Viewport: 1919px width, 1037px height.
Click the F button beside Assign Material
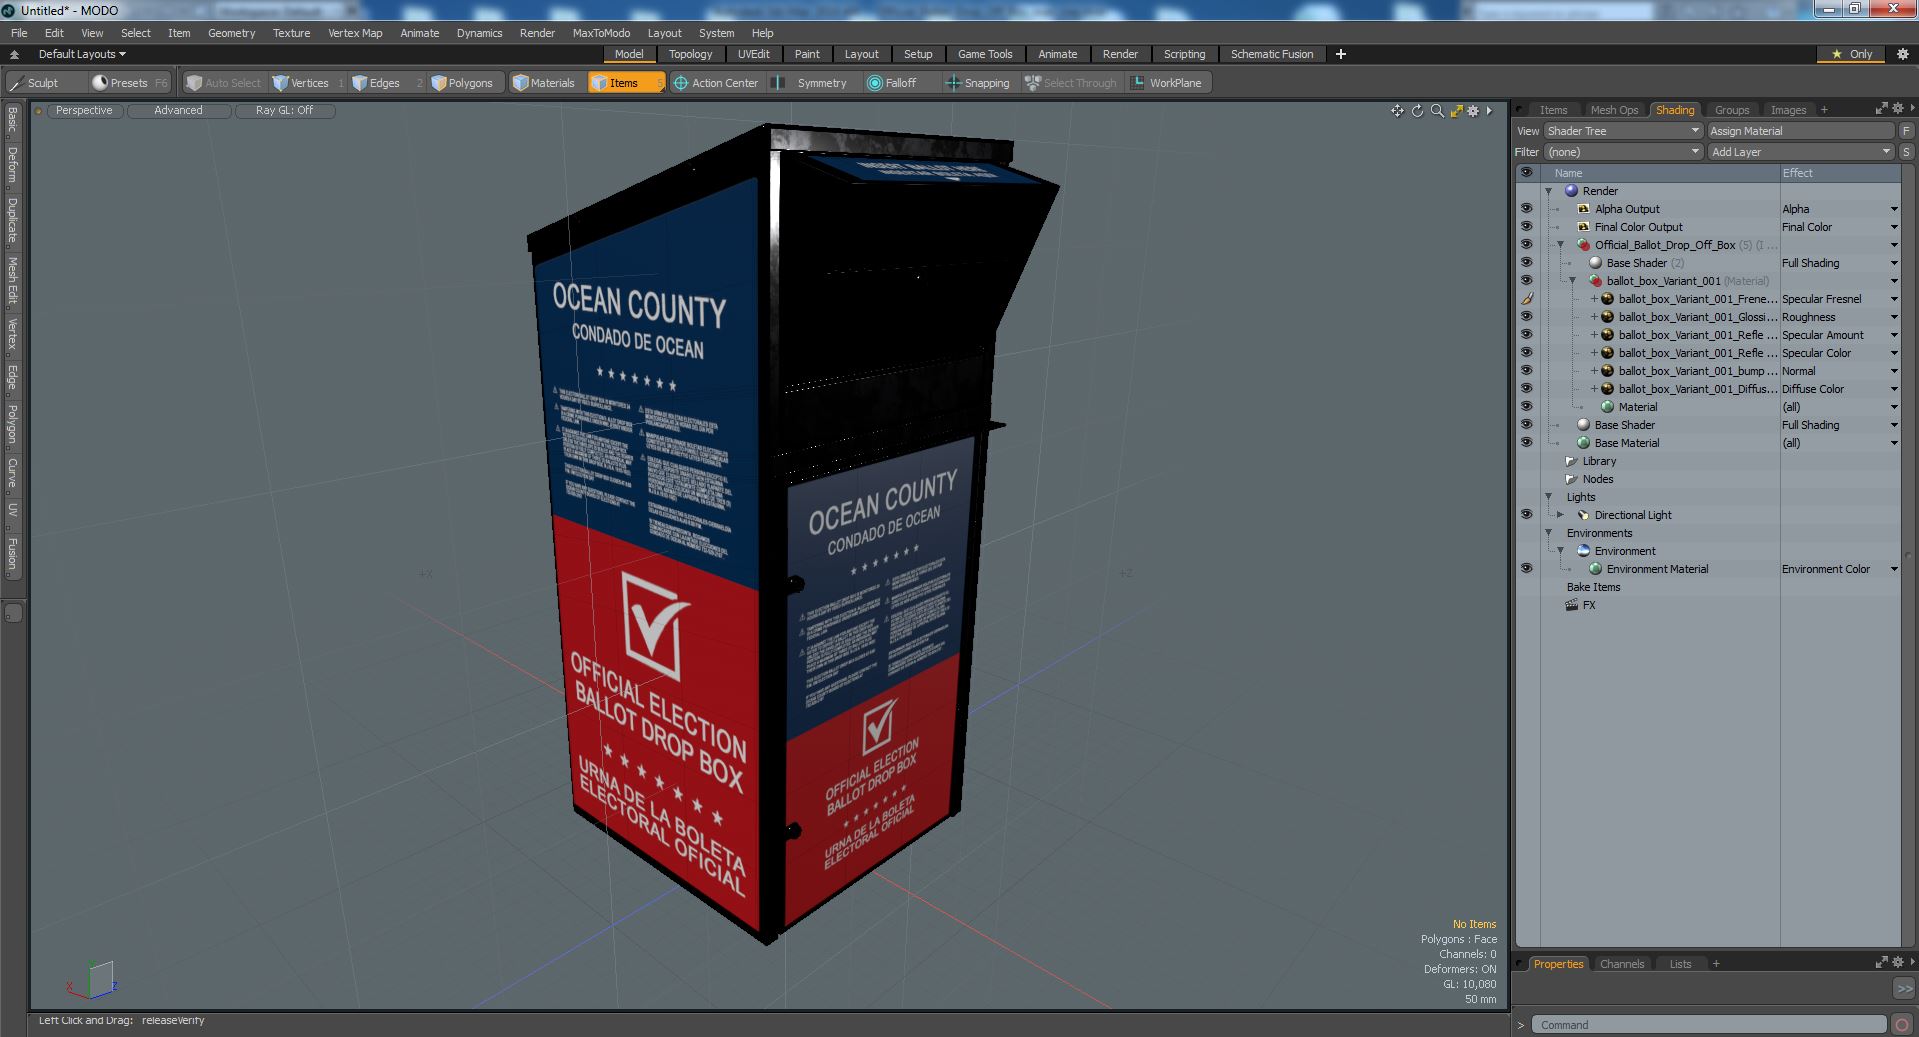pos(1906,131)
